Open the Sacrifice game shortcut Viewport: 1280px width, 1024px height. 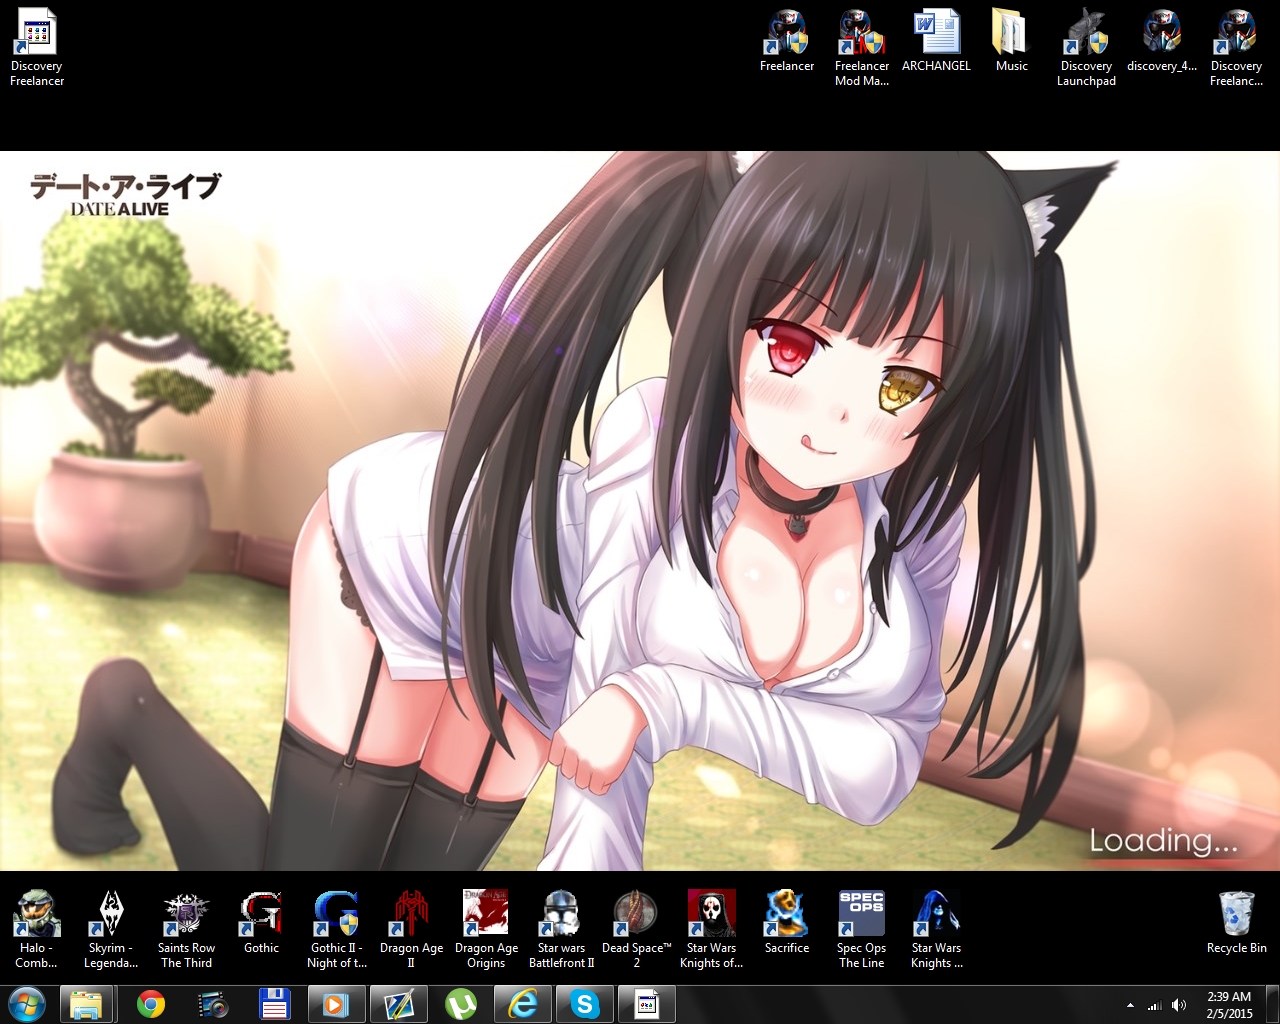(x=787, y=924)
